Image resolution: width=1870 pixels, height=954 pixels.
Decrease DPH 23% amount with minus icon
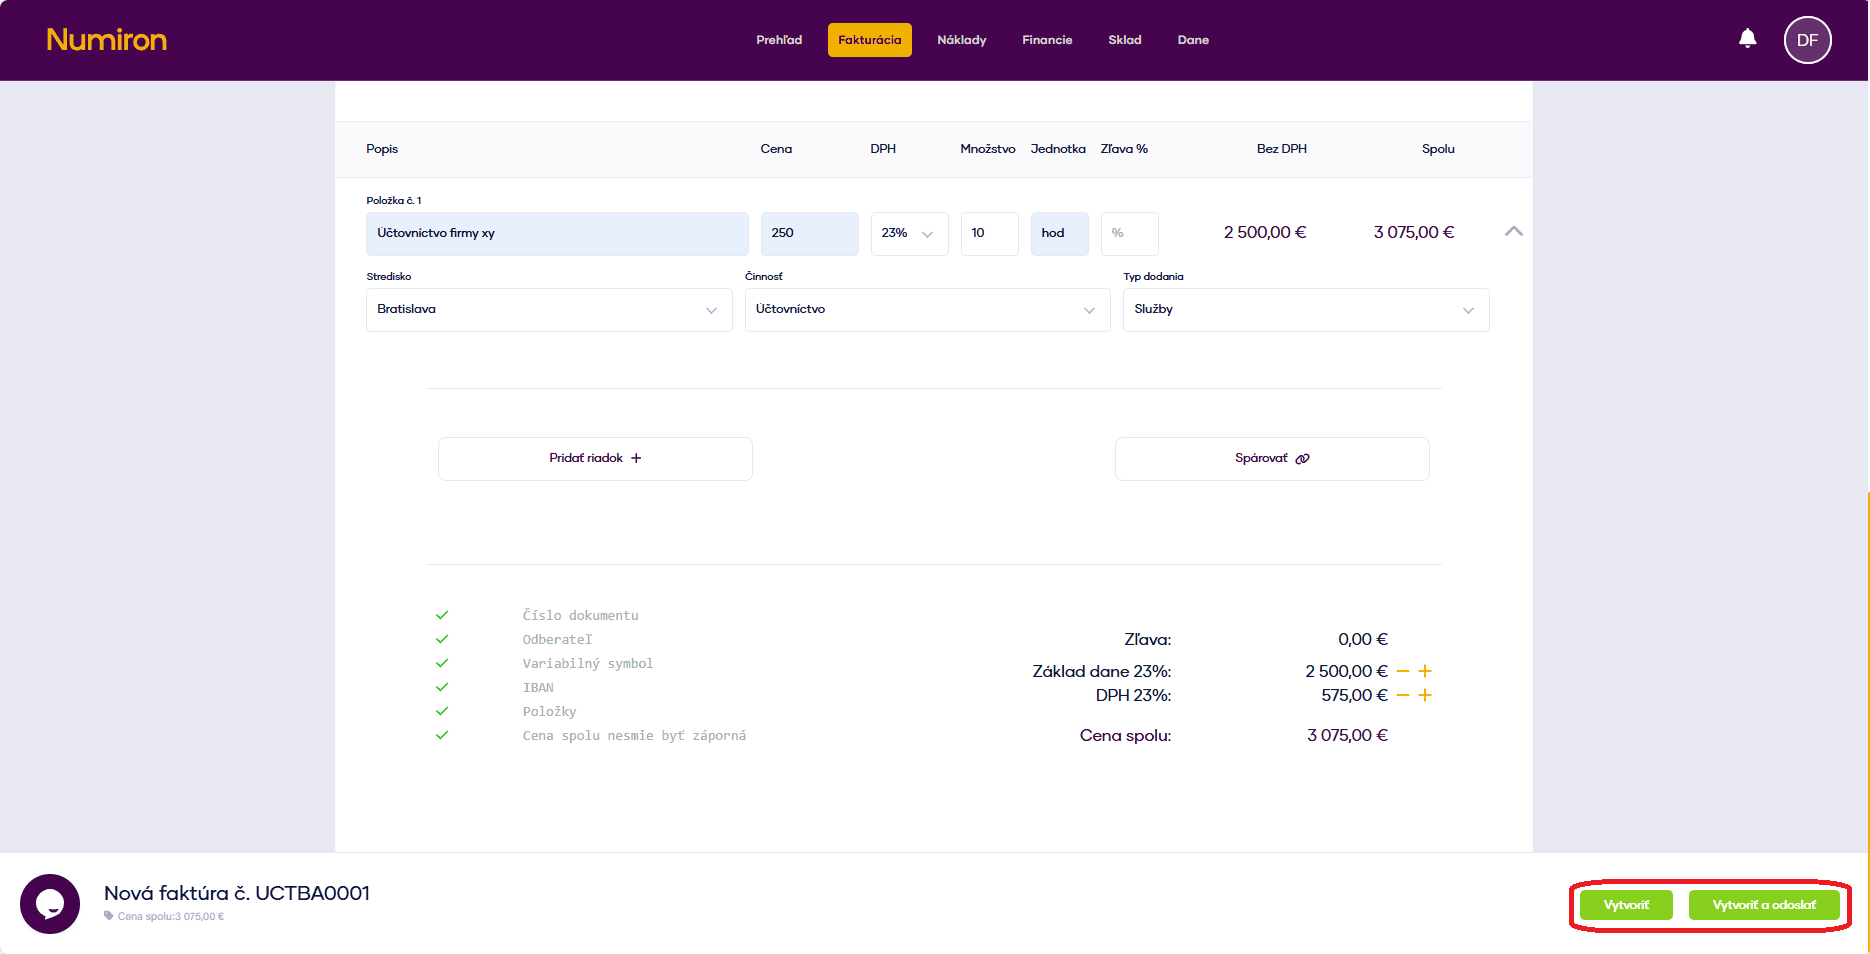(1403, 695)
